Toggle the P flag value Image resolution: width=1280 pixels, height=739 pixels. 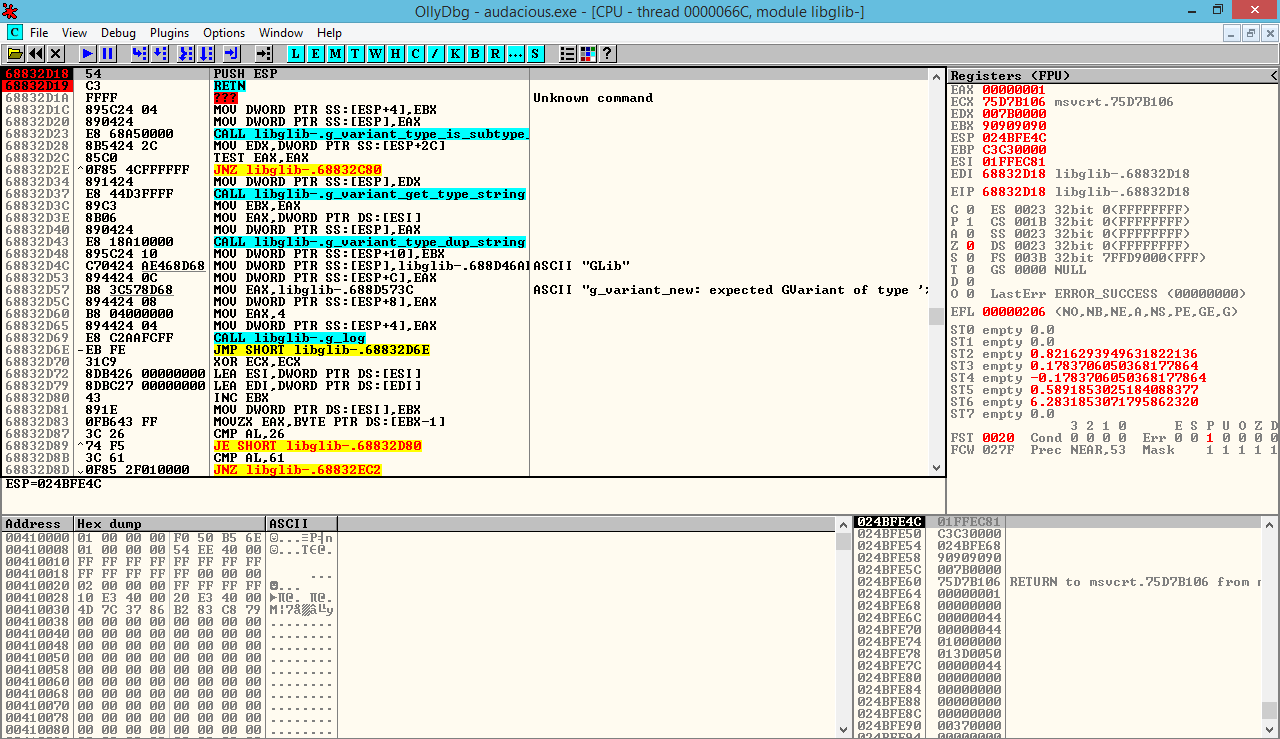(970, 222)
